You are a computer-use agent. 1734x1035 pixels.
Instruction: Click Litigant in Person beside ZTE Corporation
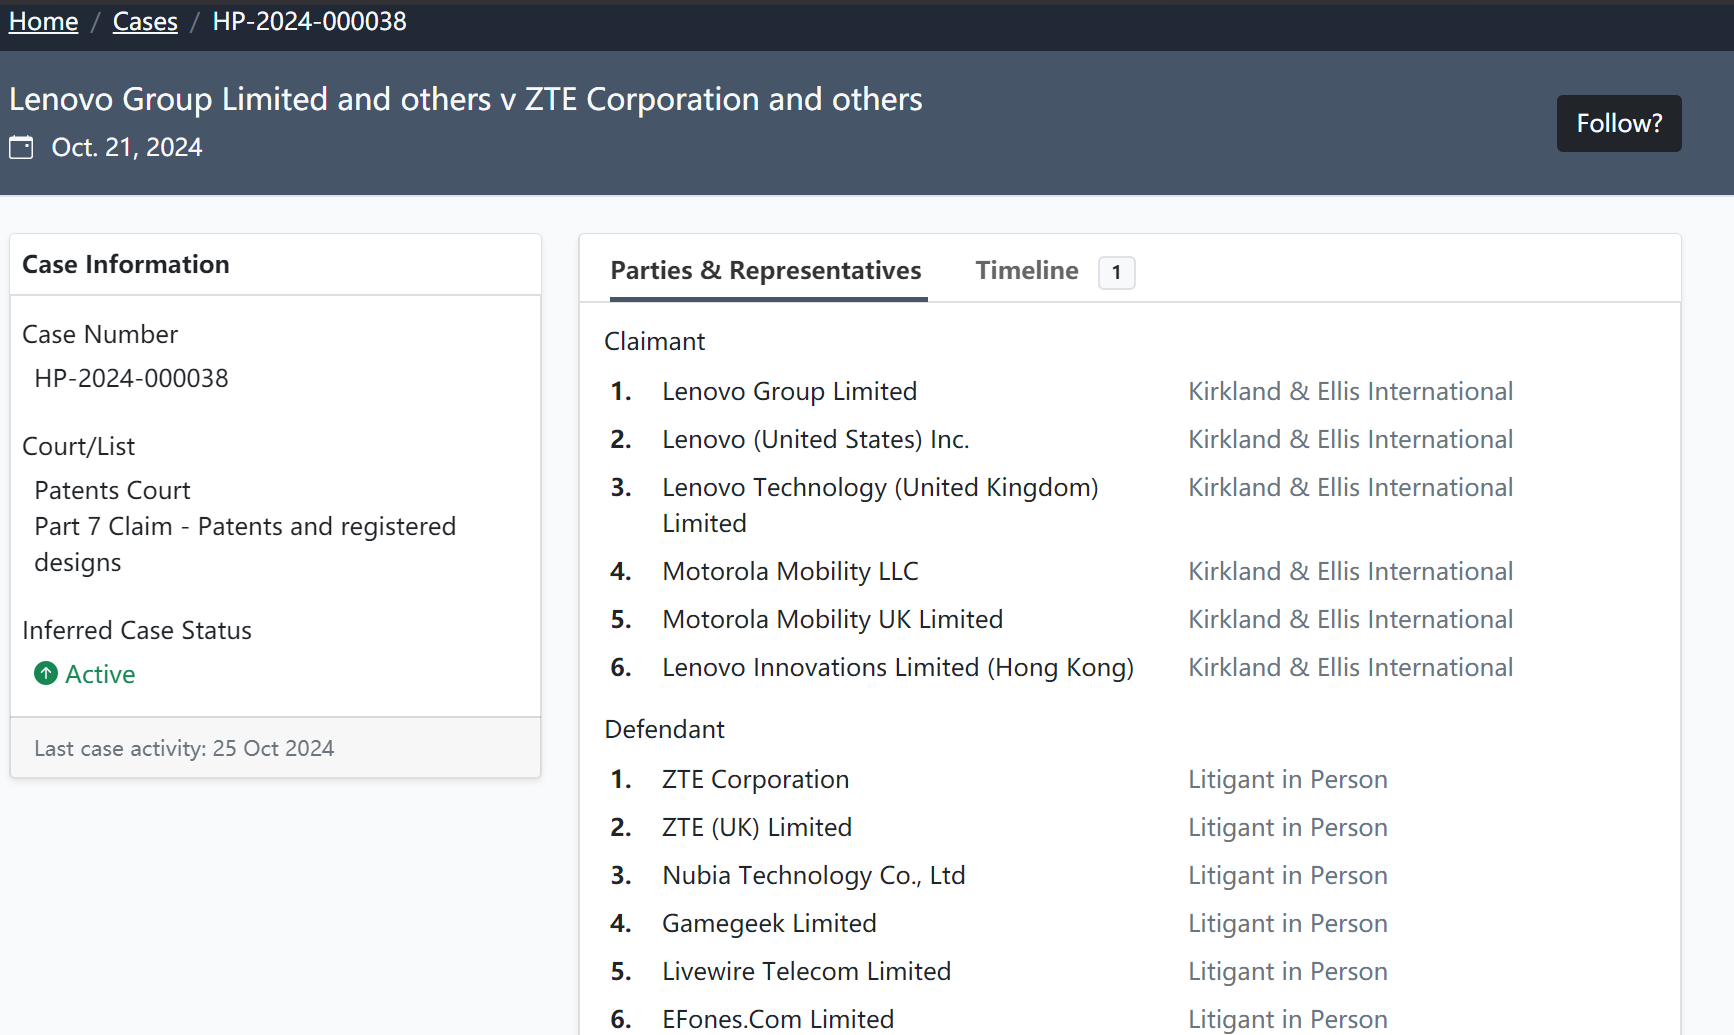click(x=1287, y=779)
